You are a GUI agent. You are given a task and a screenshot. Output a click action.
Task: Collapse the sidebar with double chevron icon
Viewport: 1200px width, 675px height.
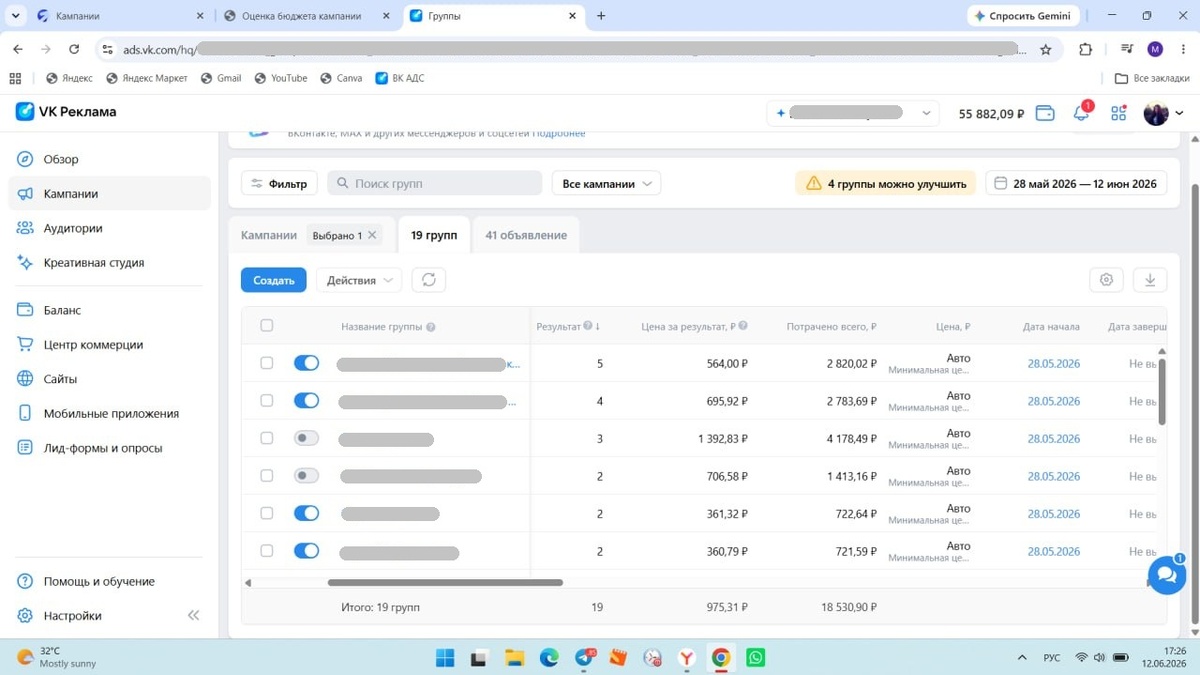pos(193,616)
